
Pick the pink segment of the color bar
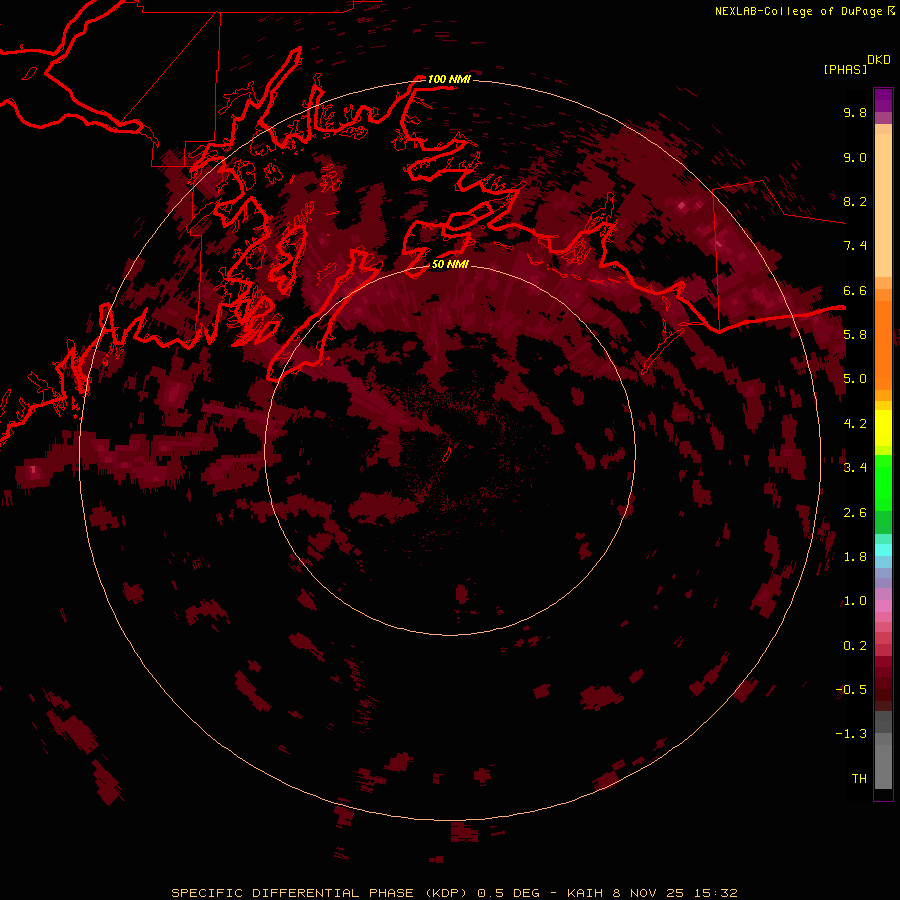(883, 606)
